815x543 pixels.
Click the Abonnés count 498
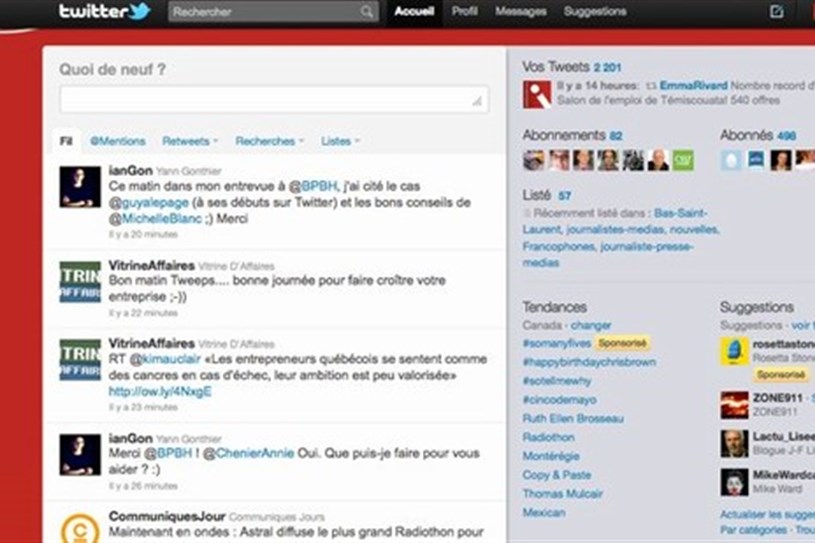787,136
